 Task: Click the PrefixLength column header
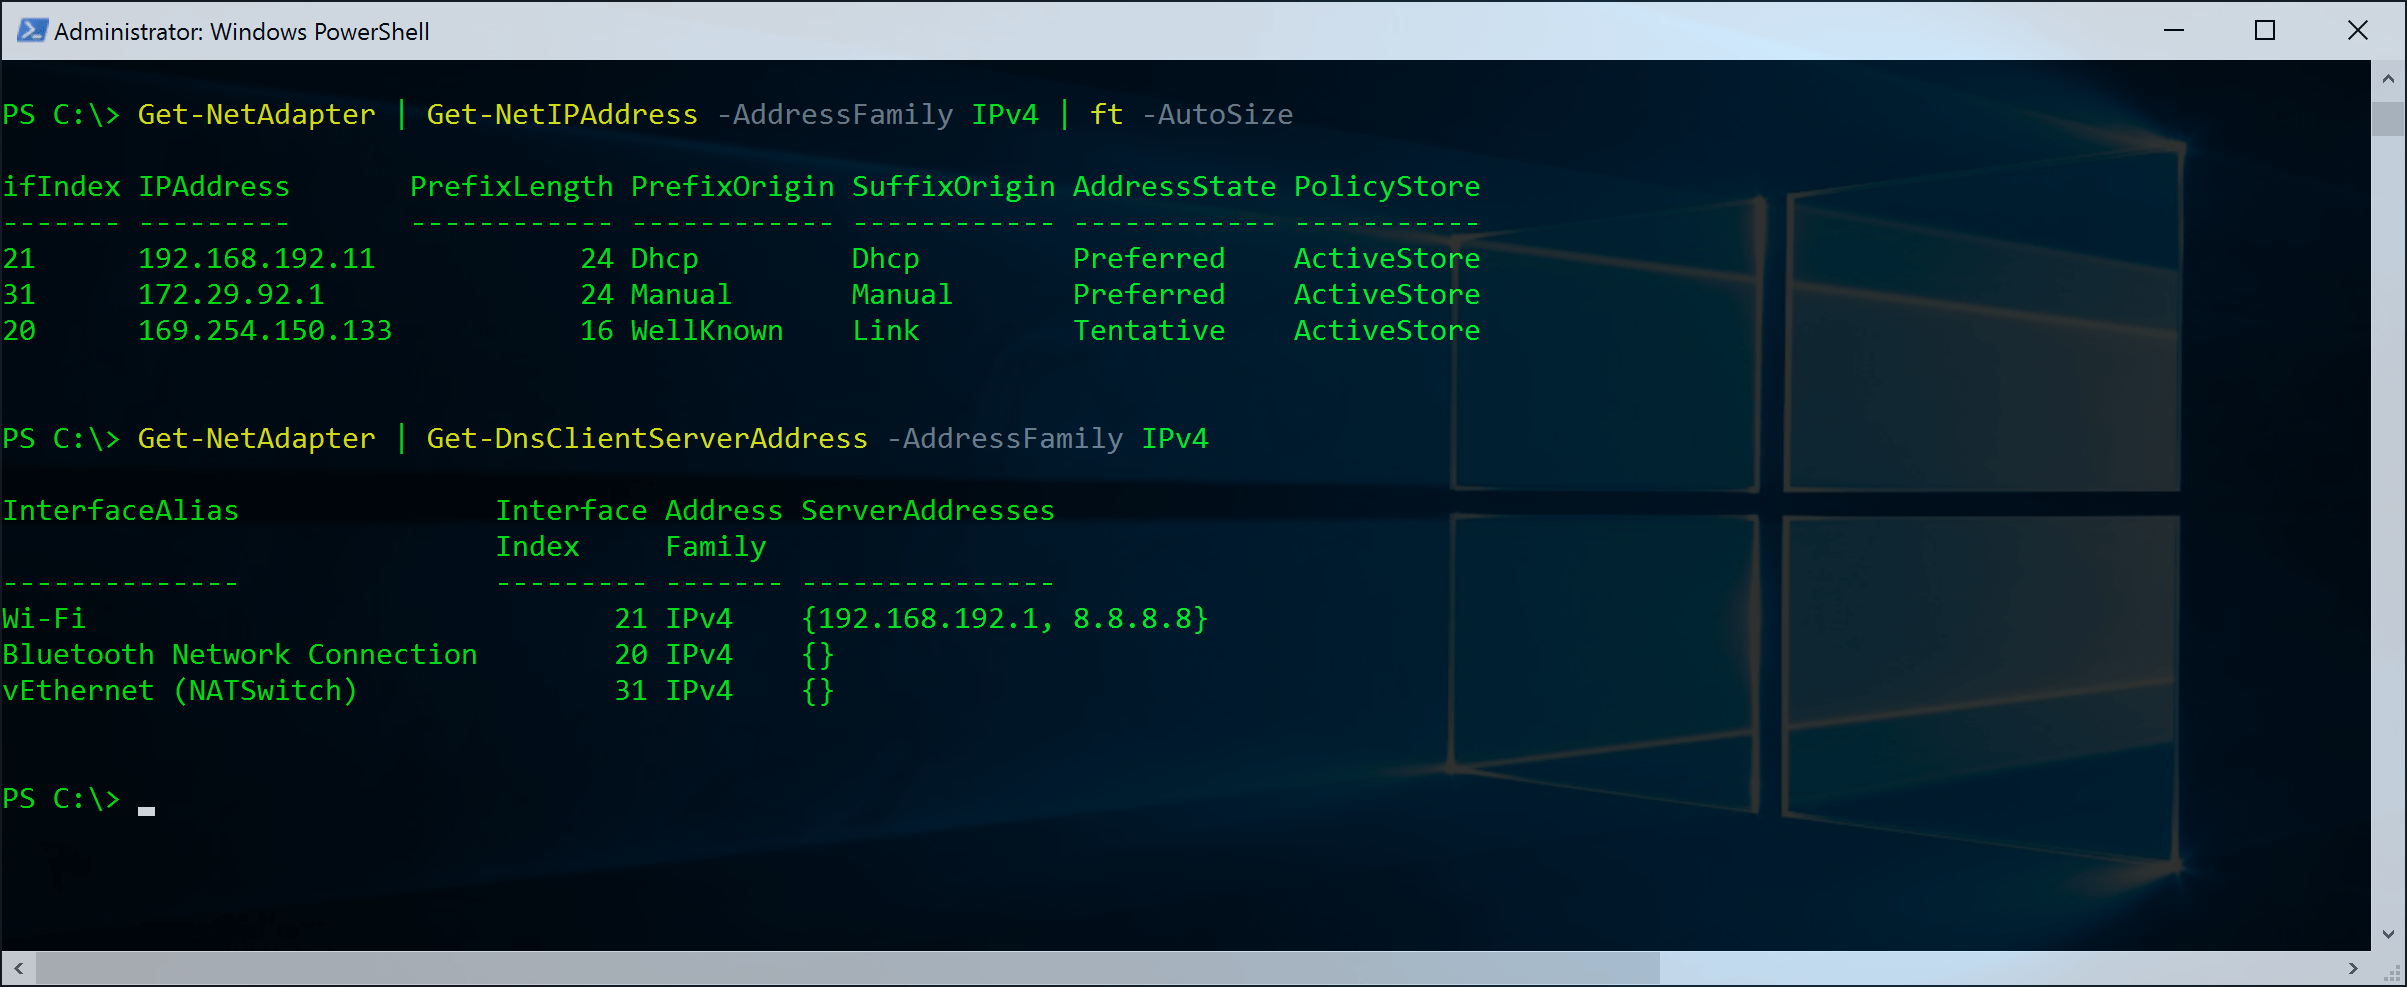coord(512,187)
